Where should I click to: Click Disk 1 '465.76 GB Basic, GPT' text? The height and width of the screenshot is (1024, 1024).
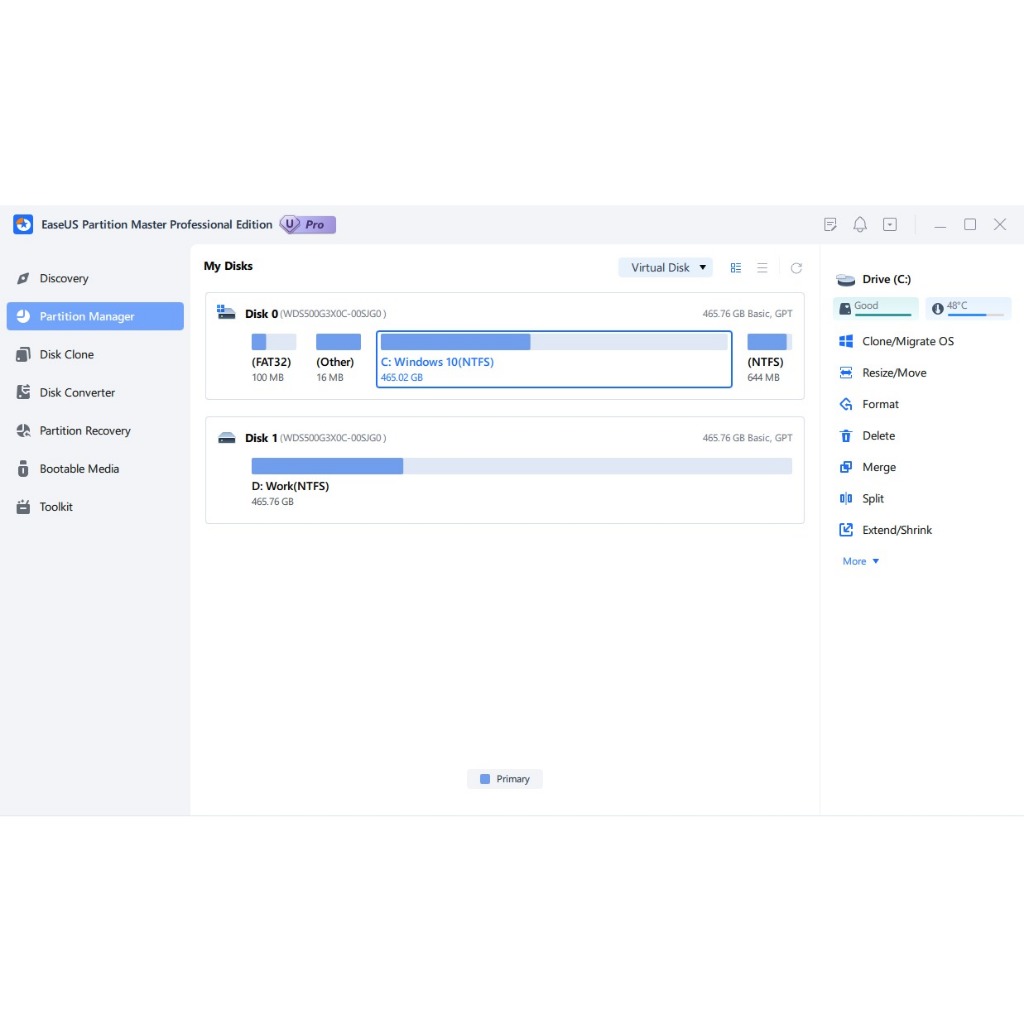[747, 438]
